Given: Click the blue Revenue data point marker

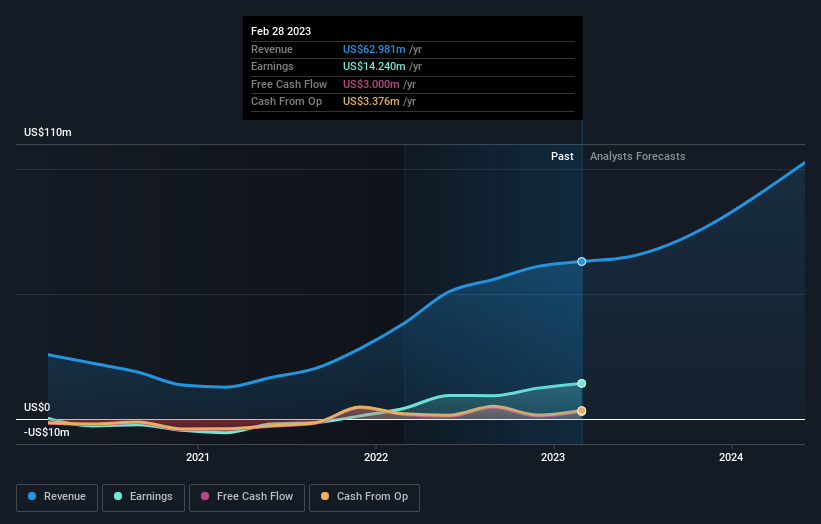Looking at the screenshot, I should pyautogui.click(x=582, y=261).
